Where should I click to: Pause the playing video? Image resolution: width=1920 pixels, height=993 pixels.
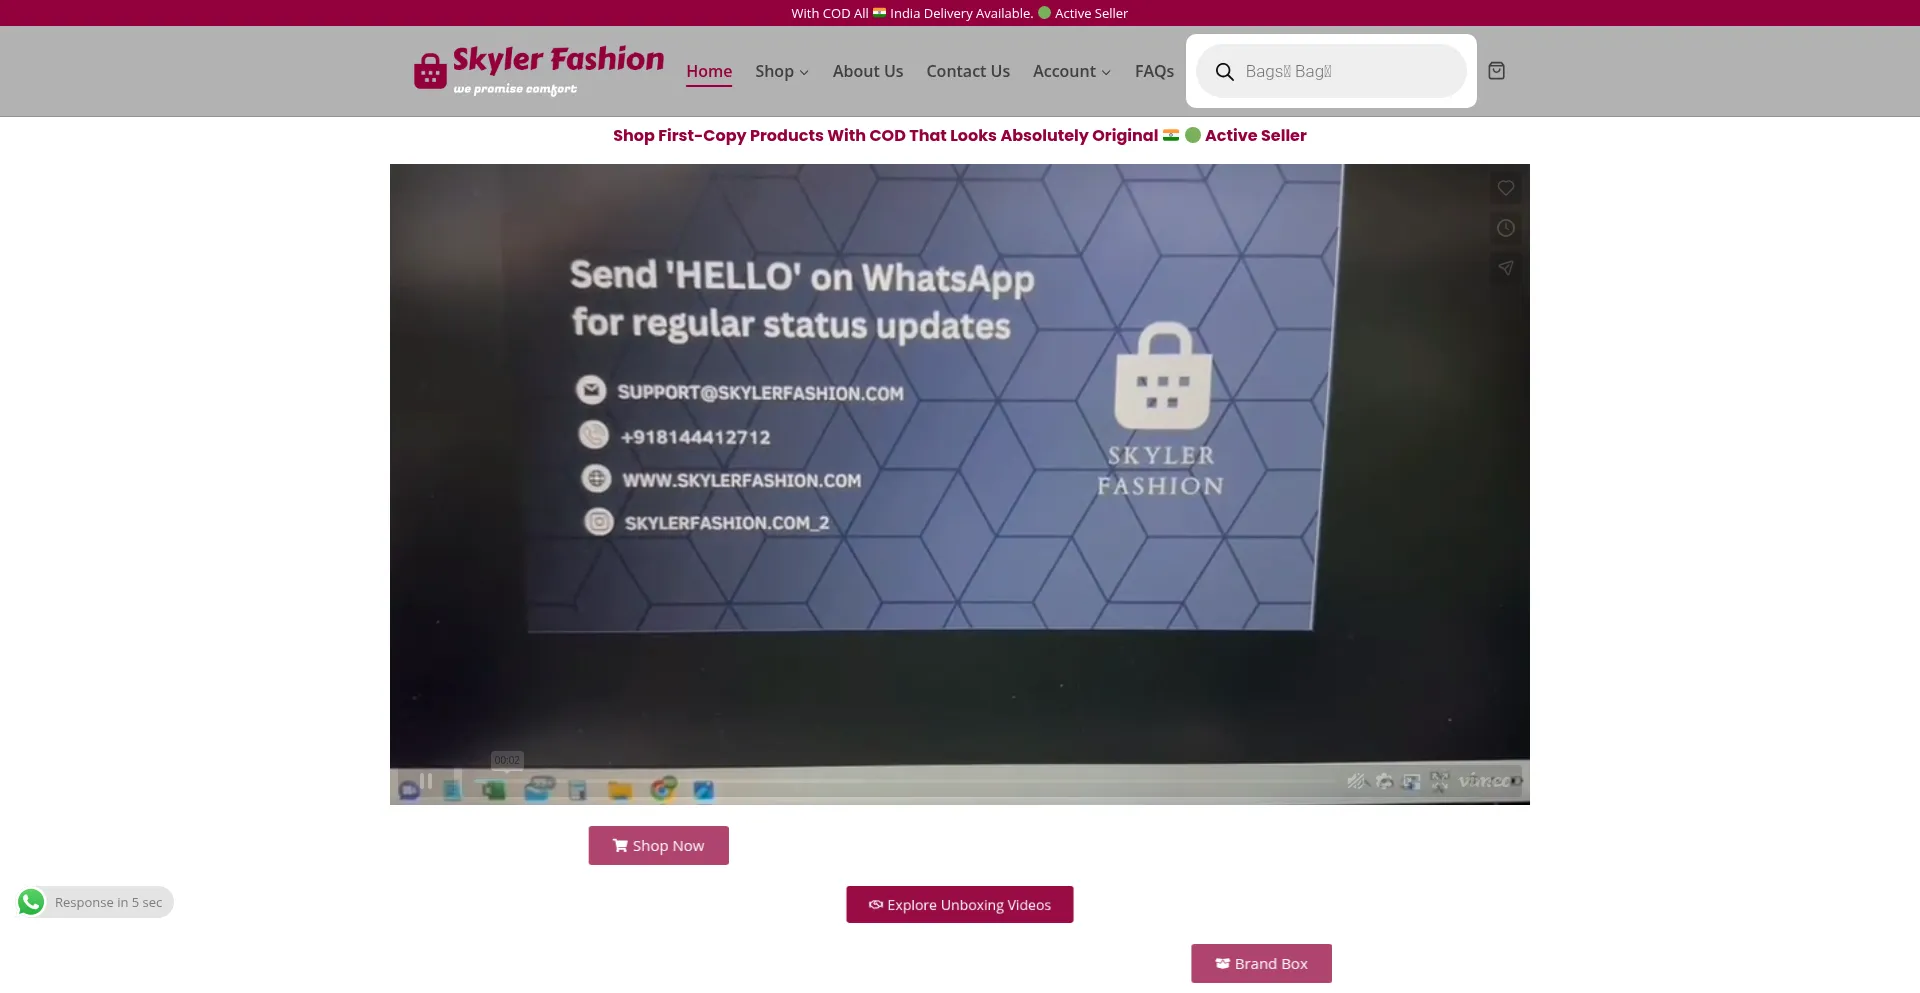point(426,781)
